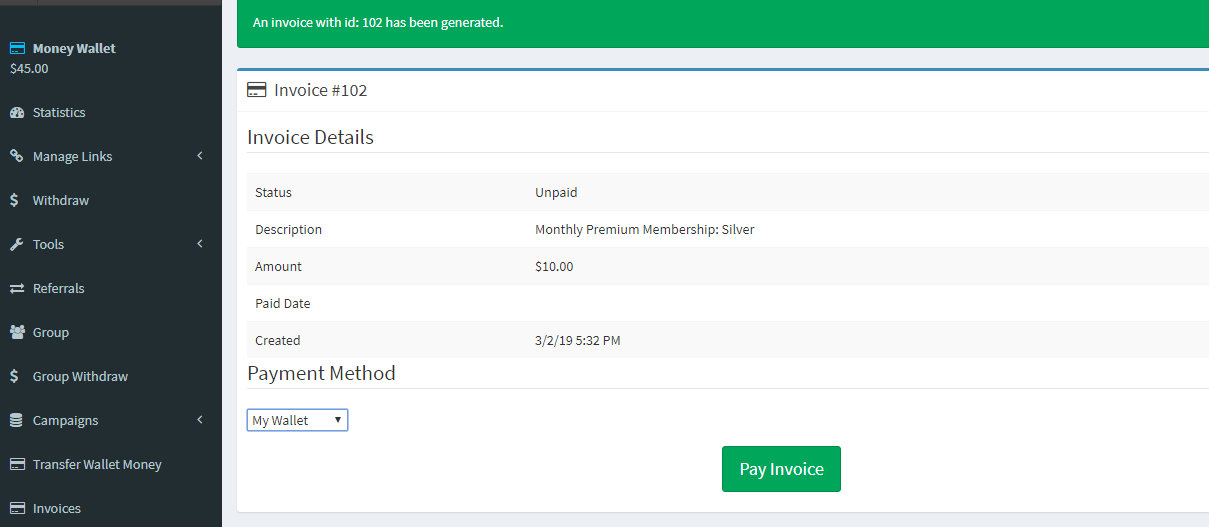Expand the Campaigns submenu chevron
1209x527 pixels.
click(200, 420)
